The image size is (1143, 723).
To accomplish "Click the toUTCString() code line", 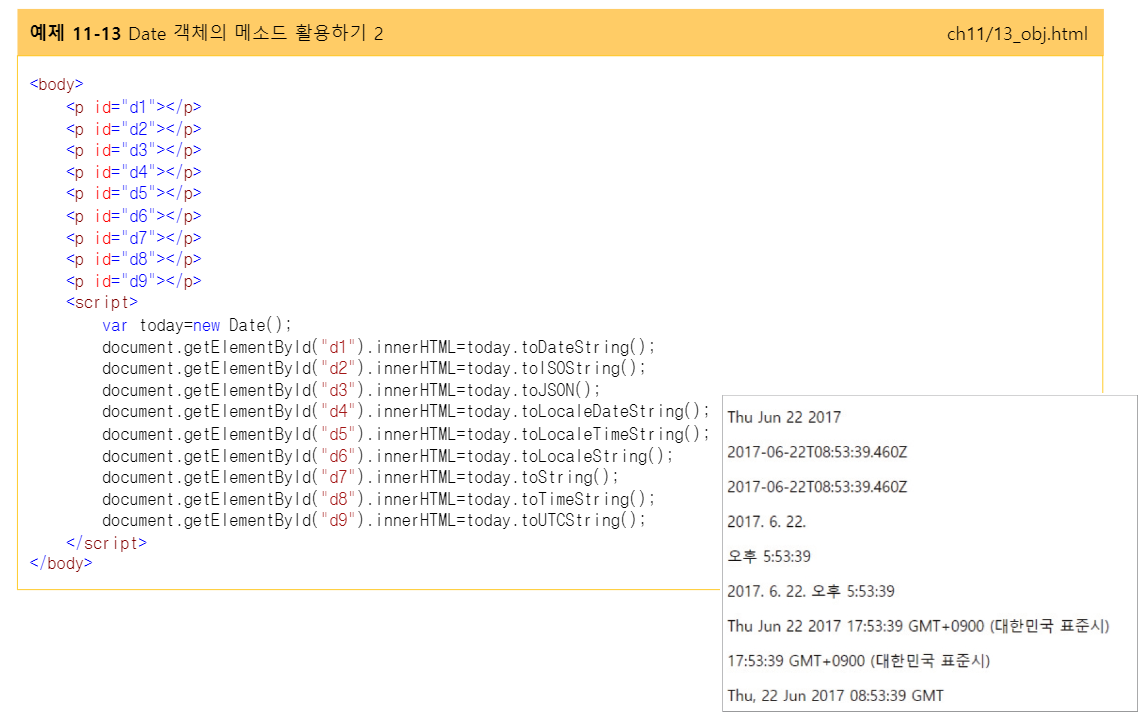I will coord(374,520).
